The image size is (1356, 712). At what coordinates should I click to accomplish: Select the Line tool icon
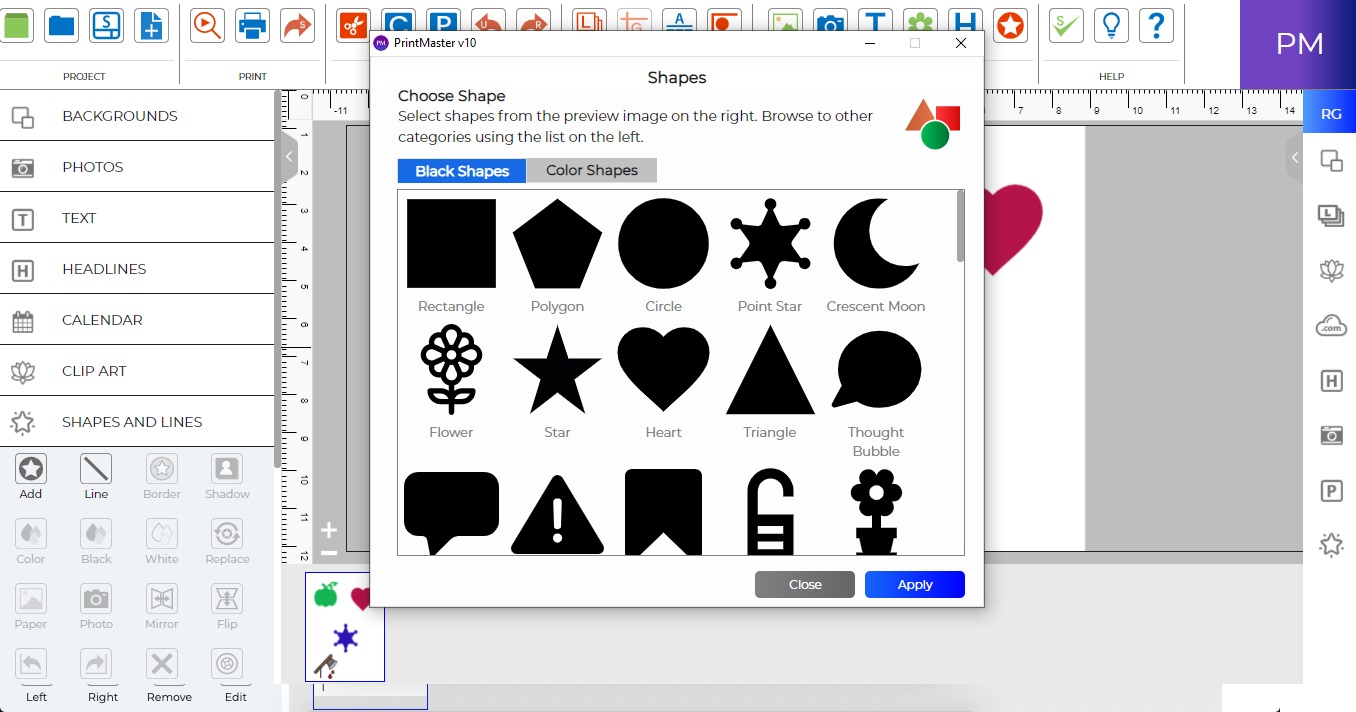click(96, 469)
